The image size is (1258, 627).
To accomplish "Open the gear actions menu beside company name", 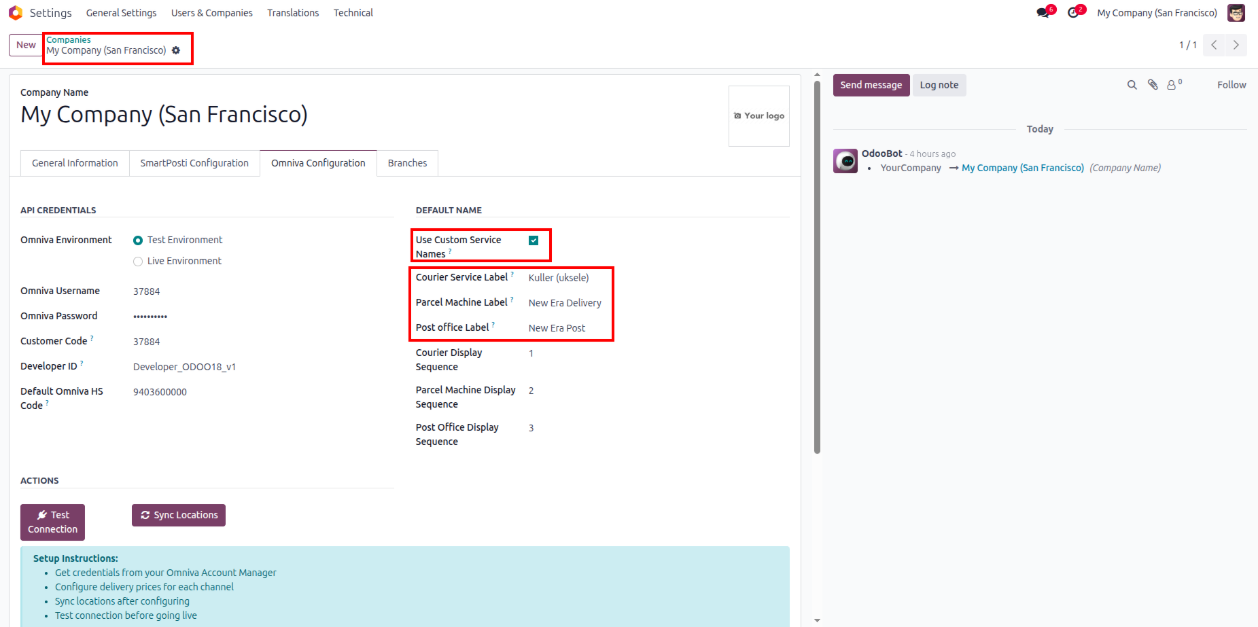I will 176,50.
